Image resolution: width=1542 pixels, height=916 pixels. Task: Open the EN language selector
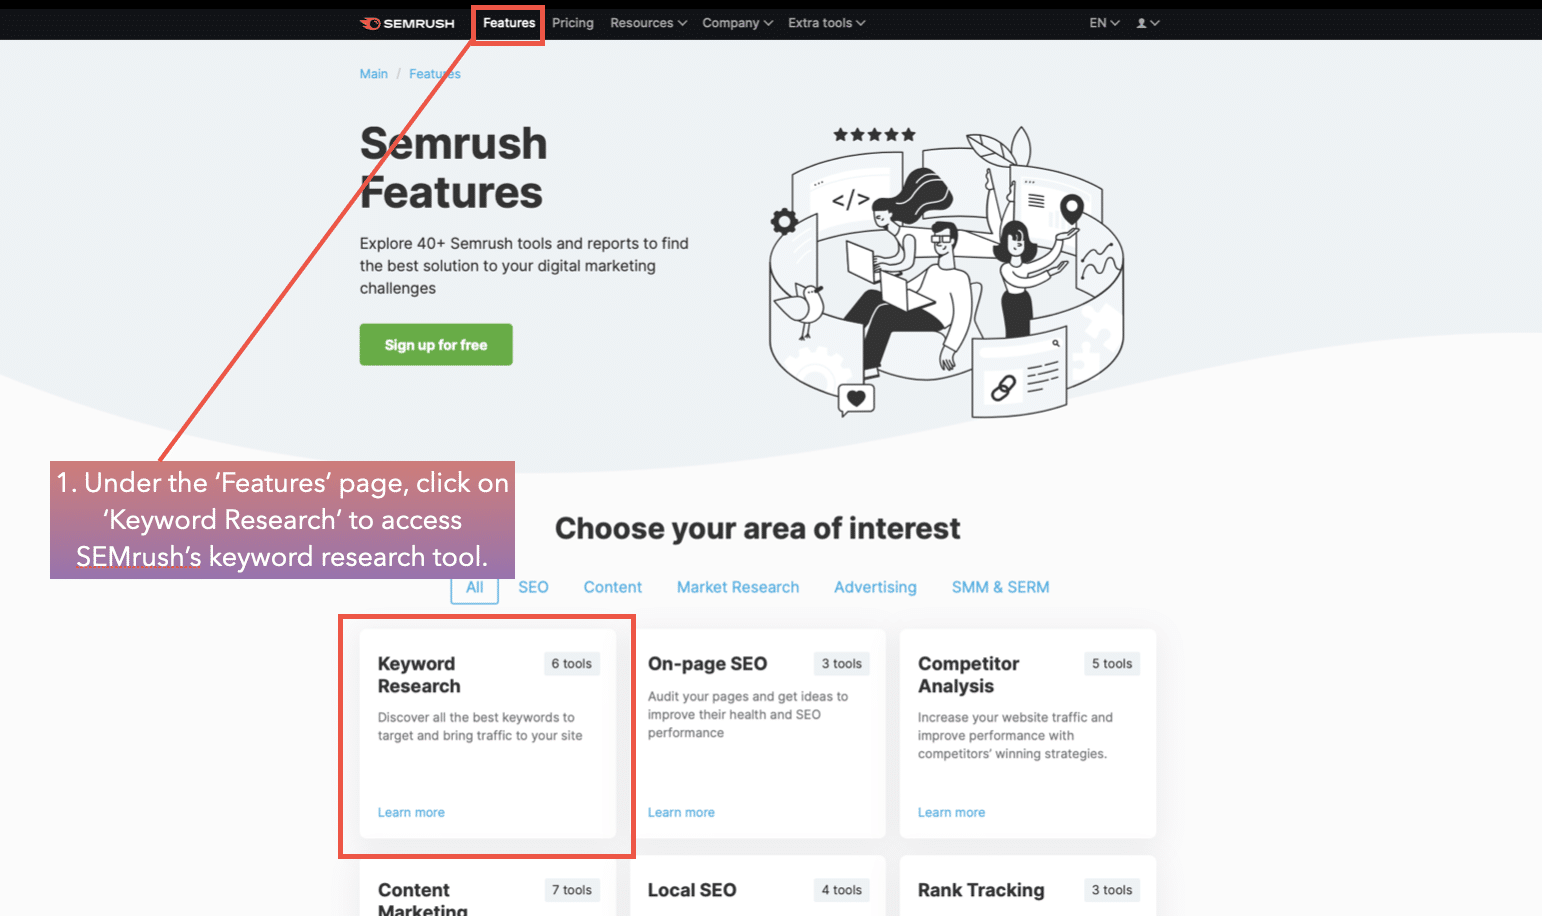(x=1104, y=23)
